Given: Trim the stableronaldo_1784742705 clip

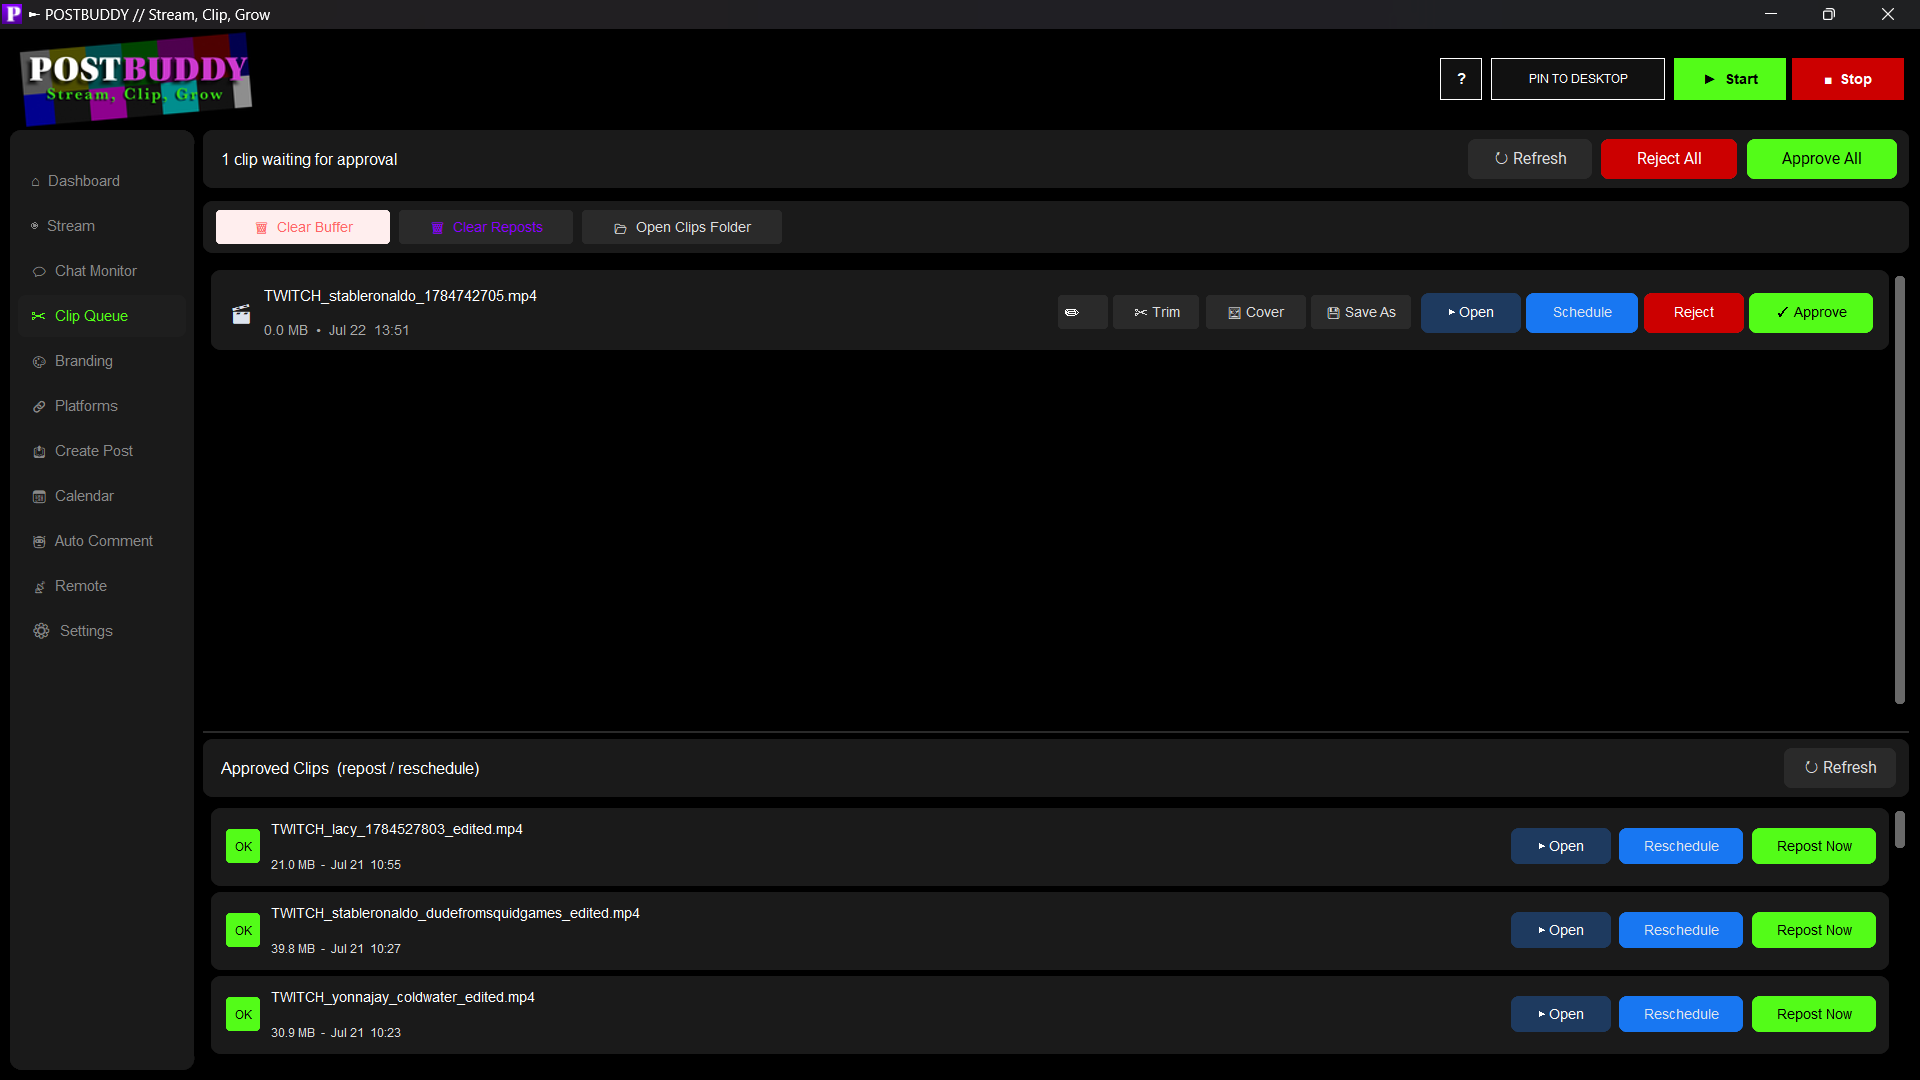Looking at the screenshot, I should click(1156, 312).
